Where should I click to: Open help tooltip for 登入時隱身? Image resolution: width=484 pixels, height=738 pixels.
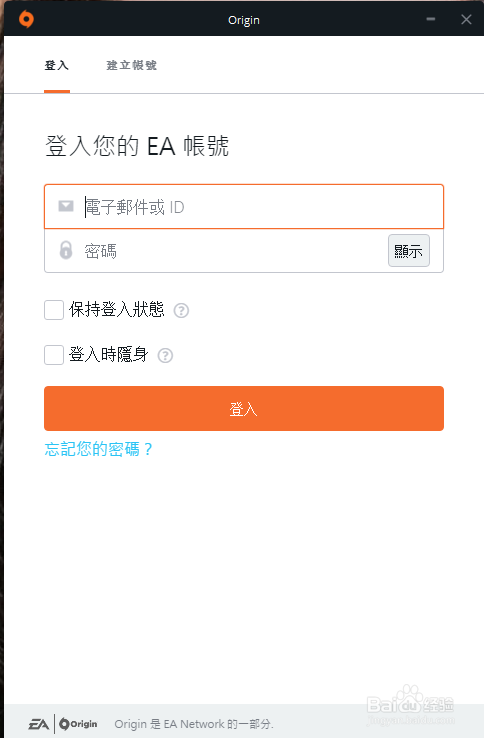pyautogui.click(x=165, y=355)
